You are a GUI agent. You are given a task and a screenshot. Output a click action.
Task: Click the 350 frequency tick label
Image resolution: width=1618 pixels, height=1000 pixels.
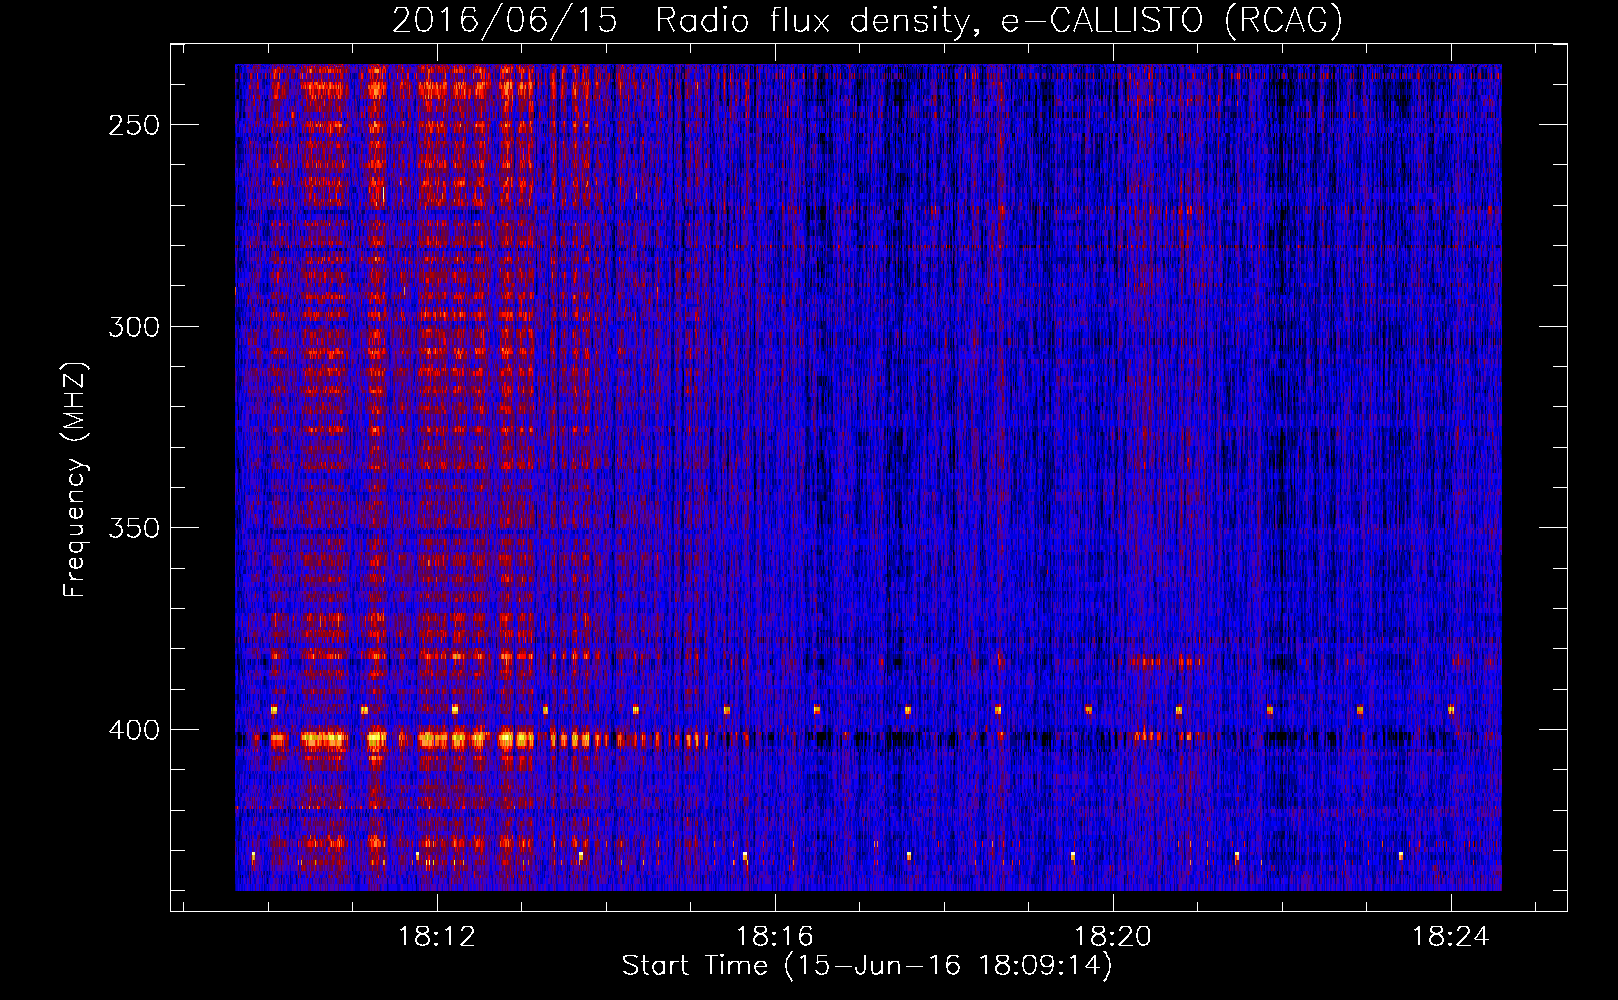click(x=134, y=528)
